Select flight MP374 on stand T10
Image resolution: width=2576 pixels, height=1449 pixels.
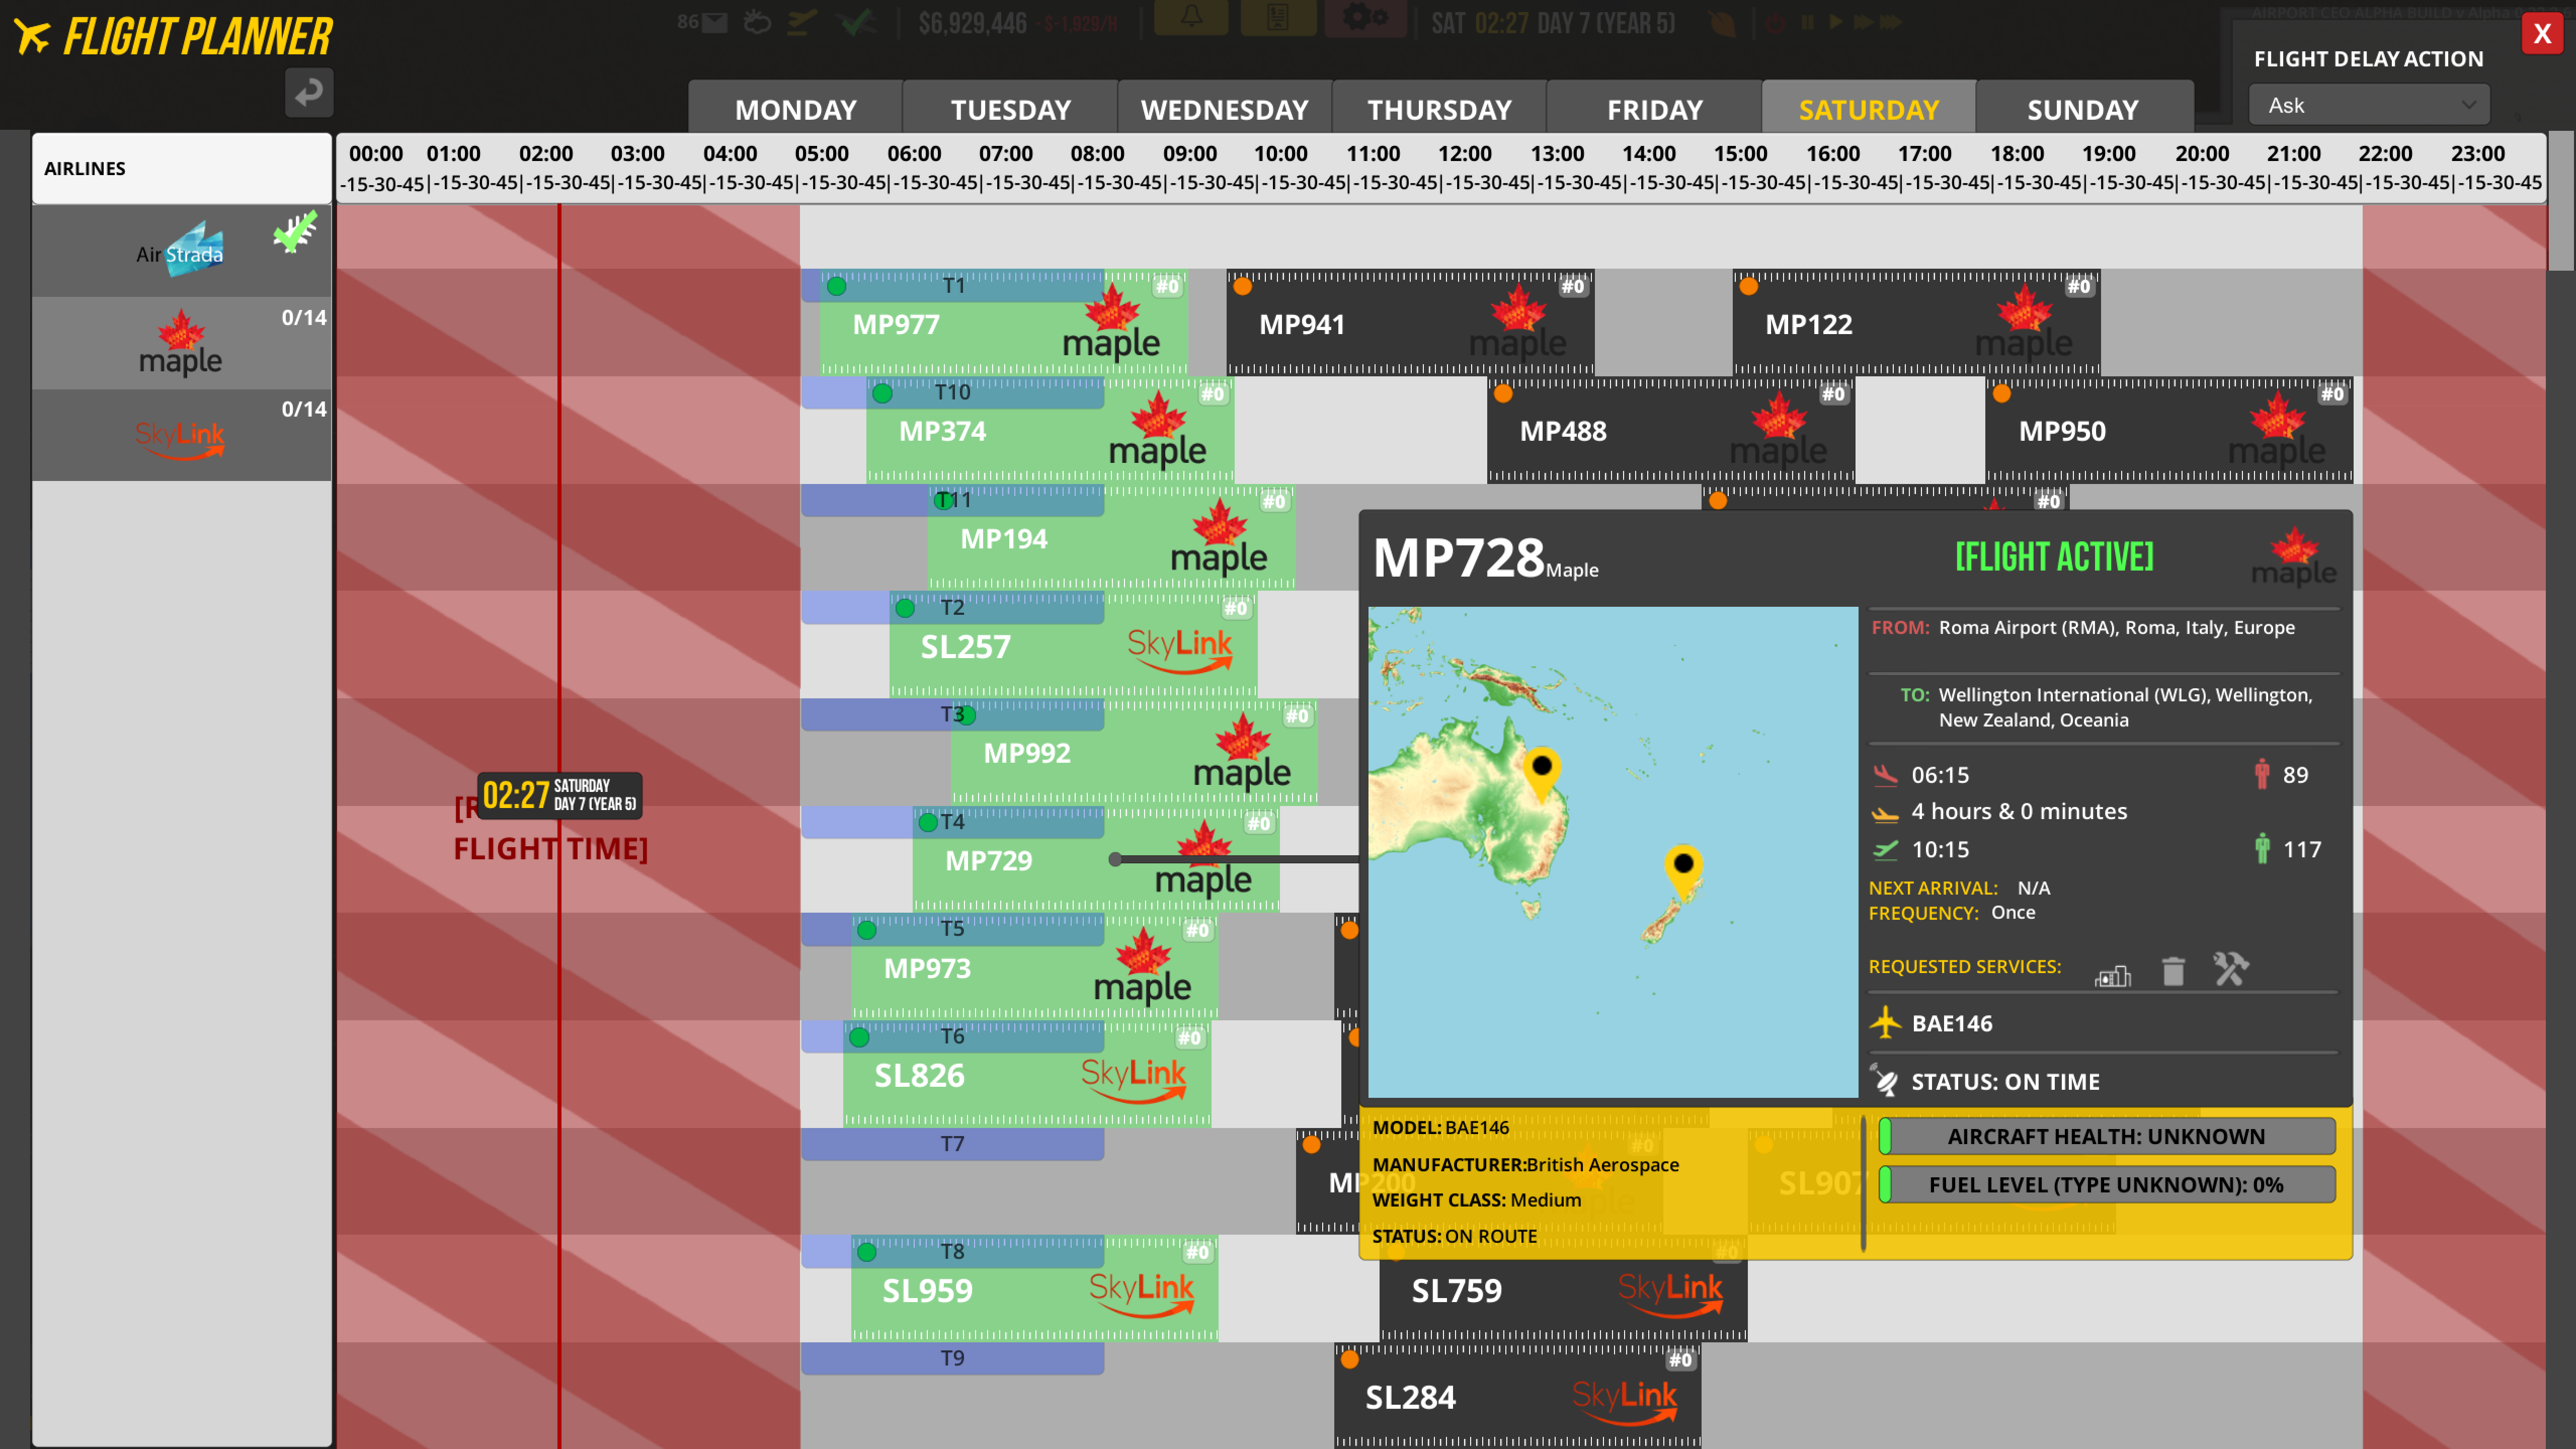[1050, 431]
